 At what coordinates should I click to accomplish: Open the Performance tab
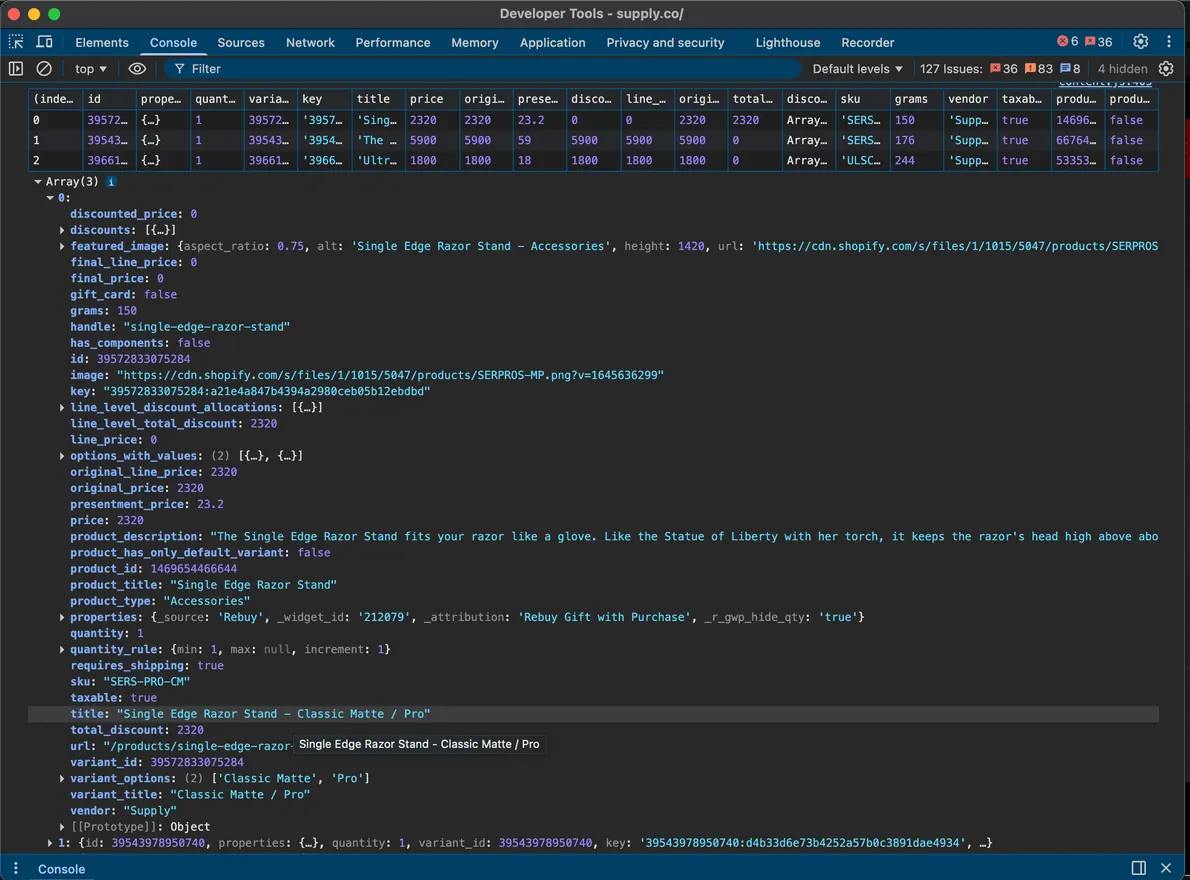point(392,42)
